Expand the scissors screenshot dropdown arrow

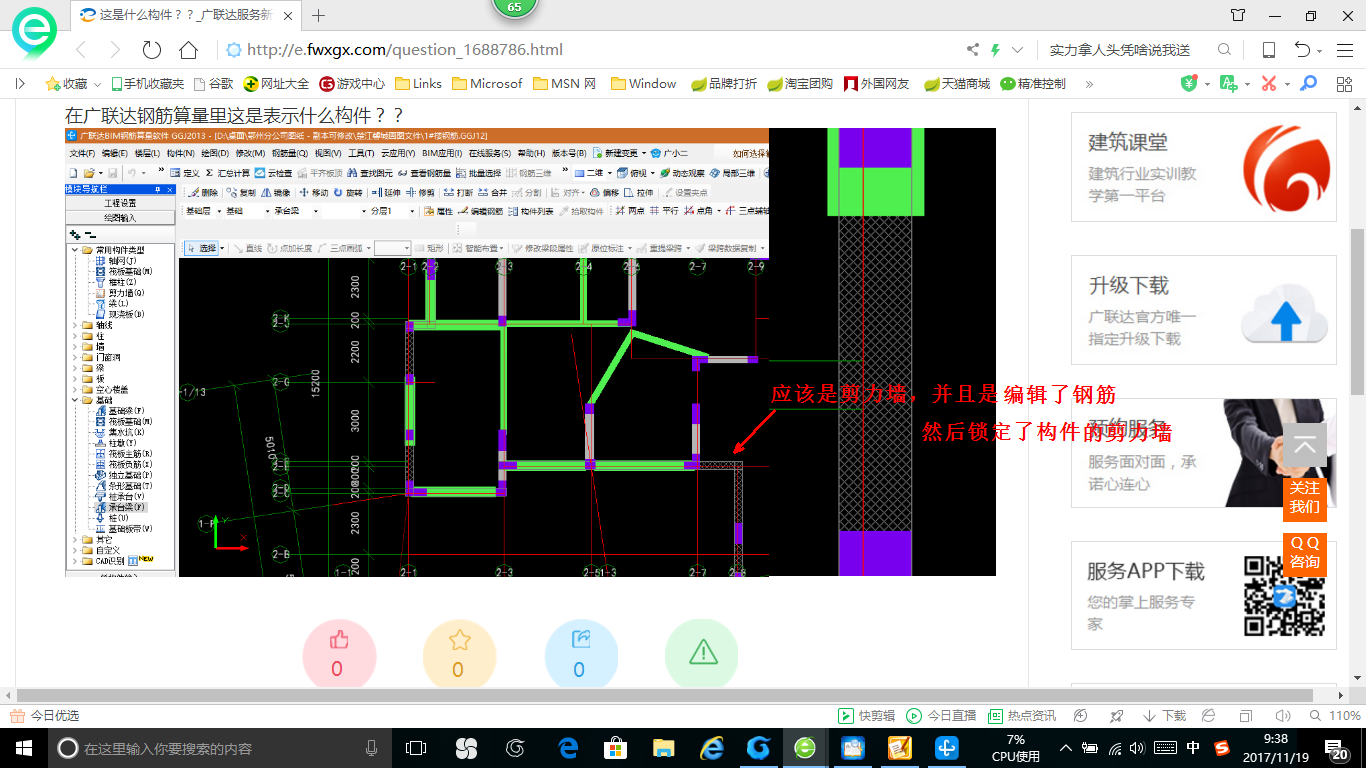tap(1287, 84)
